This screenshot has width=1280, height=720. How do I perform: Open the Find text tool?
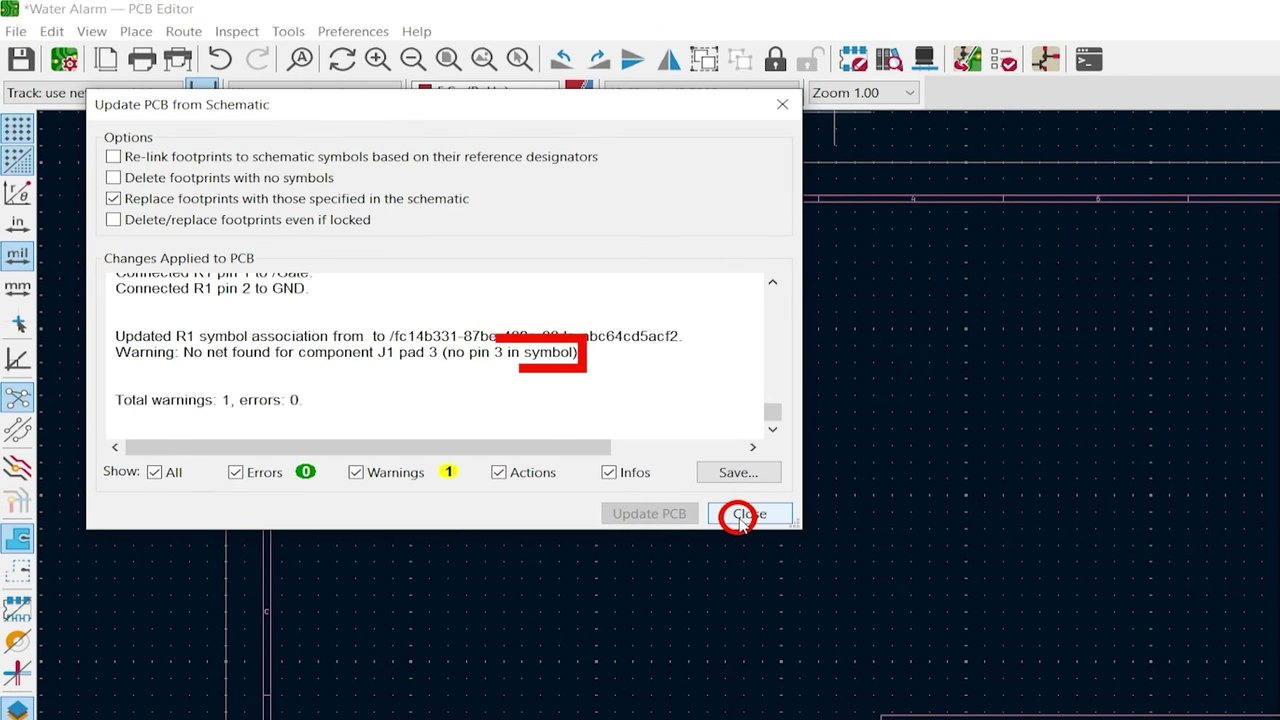299,60
